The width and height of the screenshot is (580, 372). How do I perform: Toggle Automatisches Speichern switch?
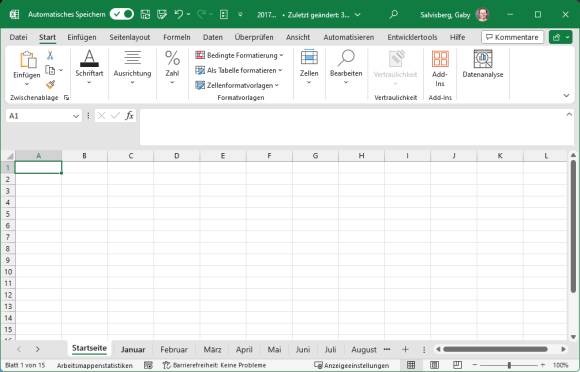click(122, 14)
